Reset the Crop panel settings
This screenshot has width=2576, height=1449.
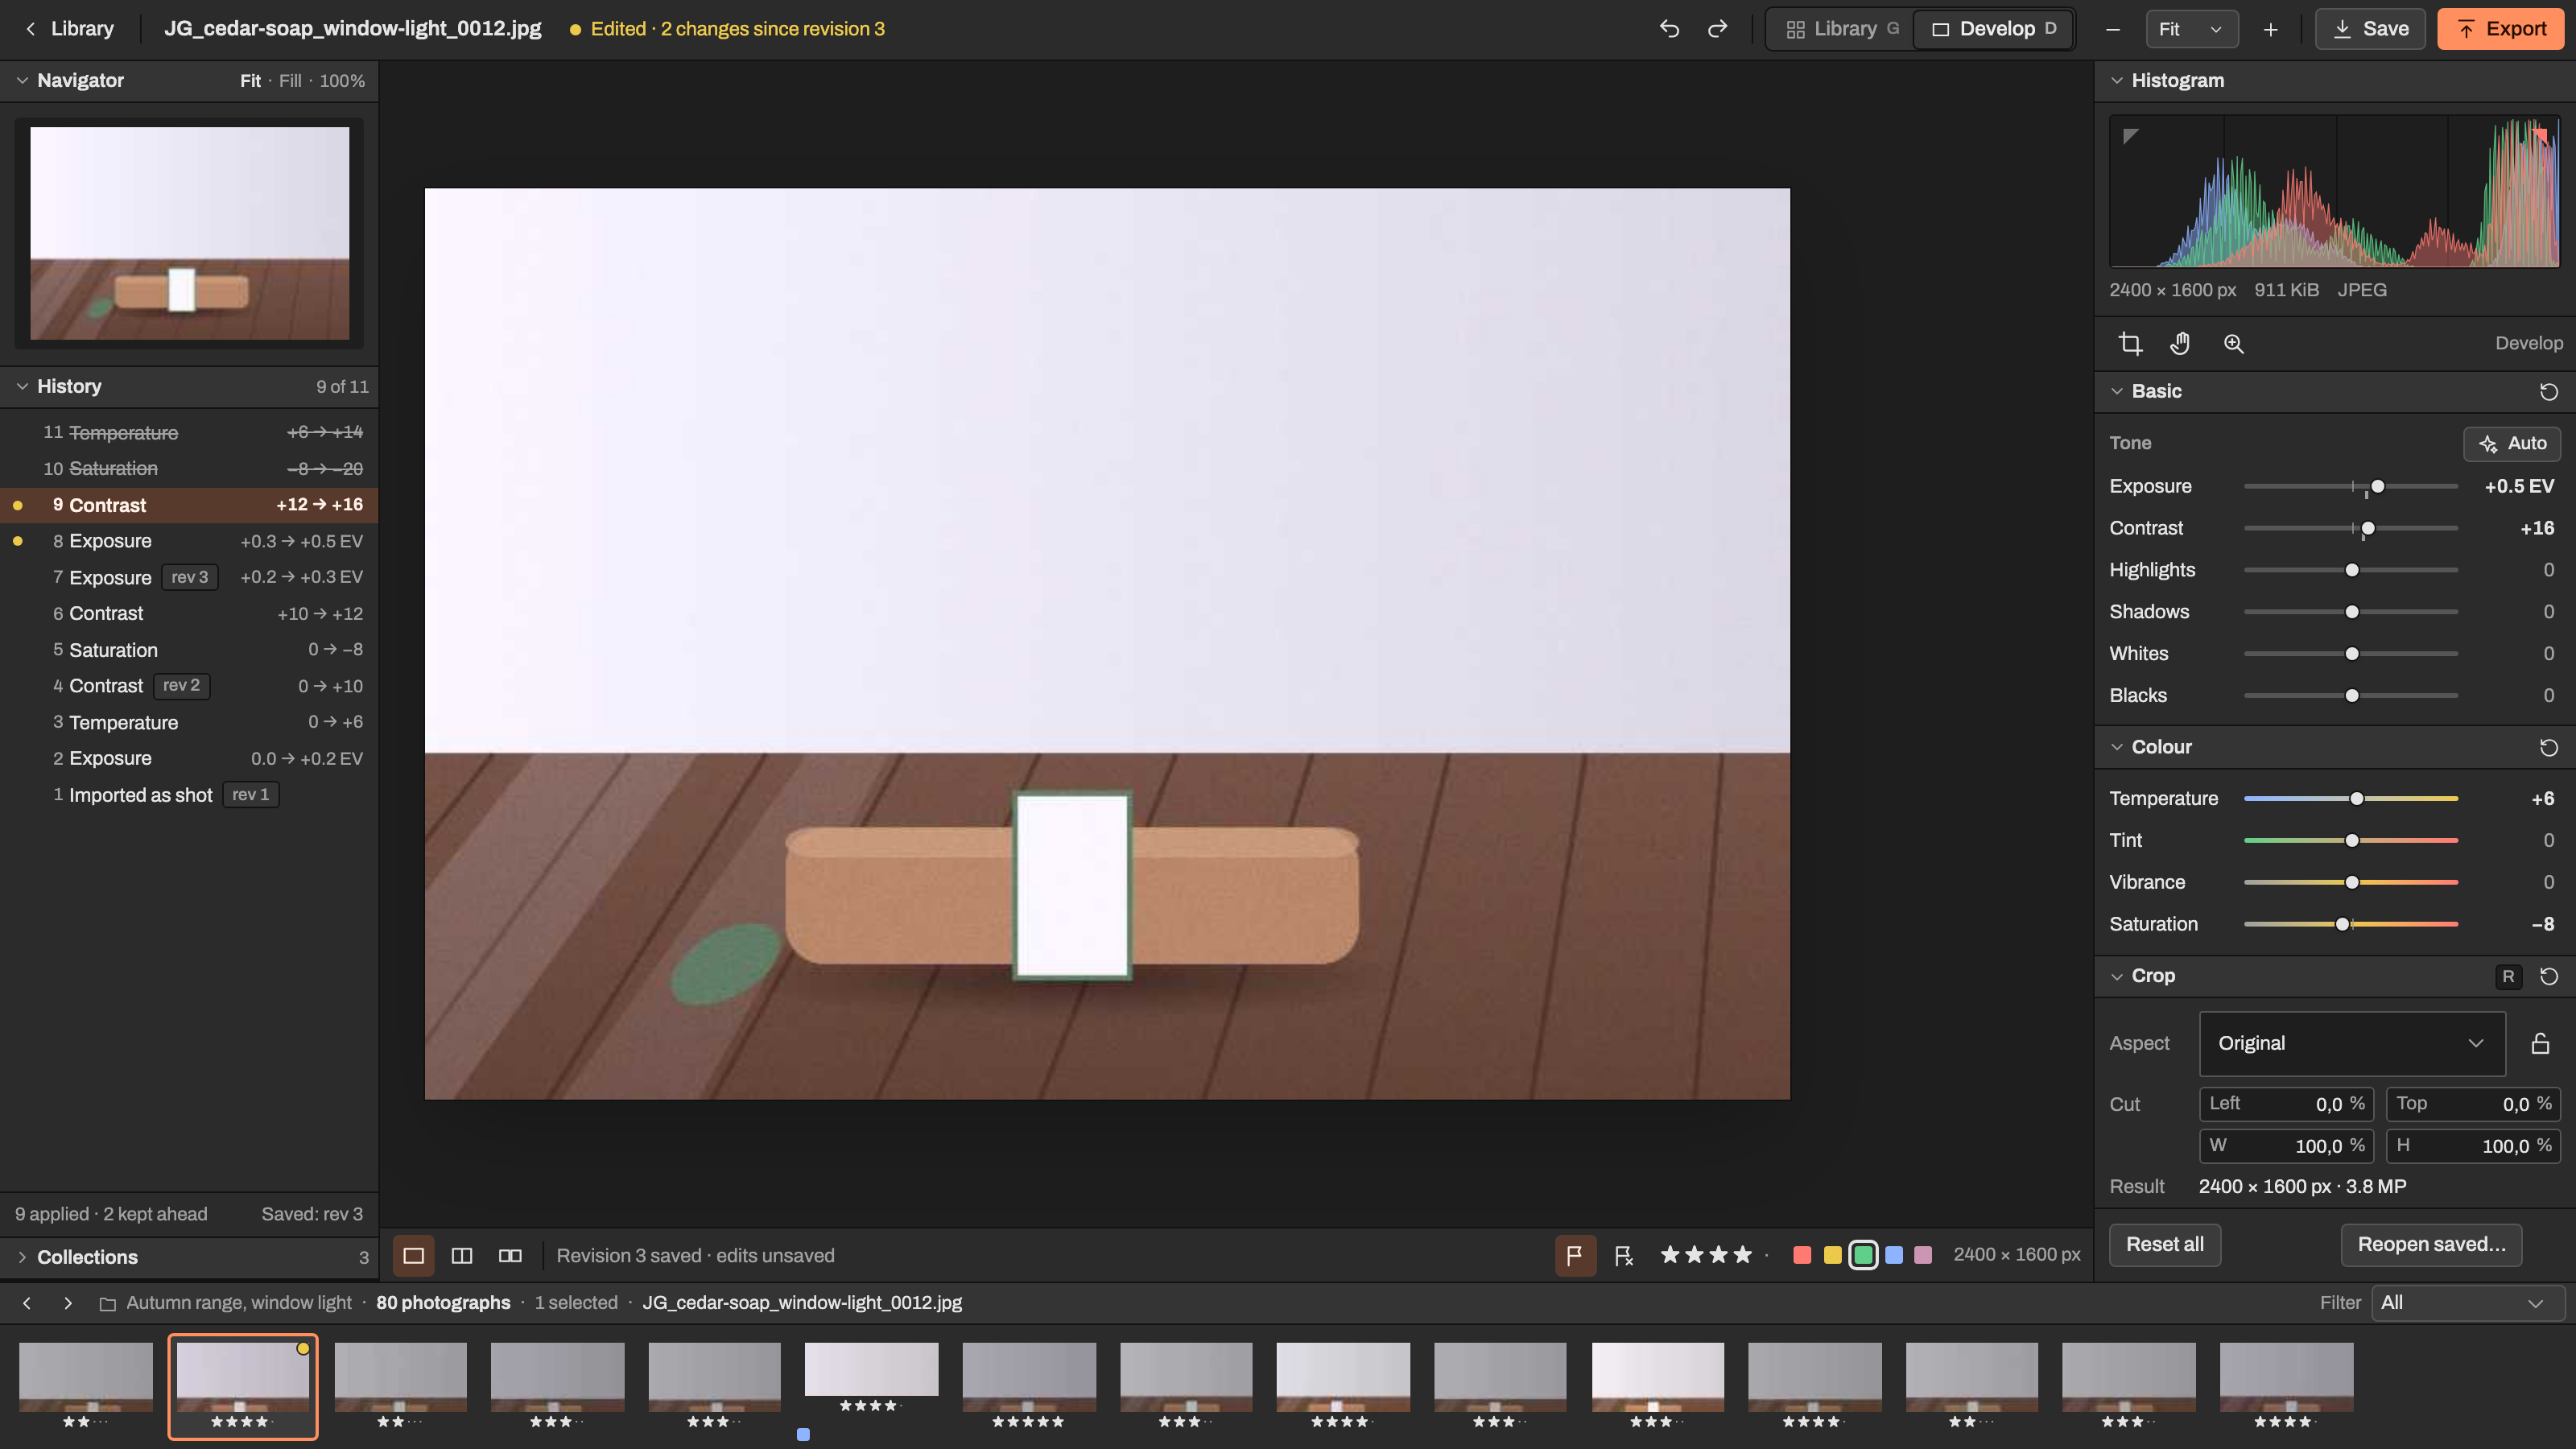pyautogui.click(x=2548, y=976)
